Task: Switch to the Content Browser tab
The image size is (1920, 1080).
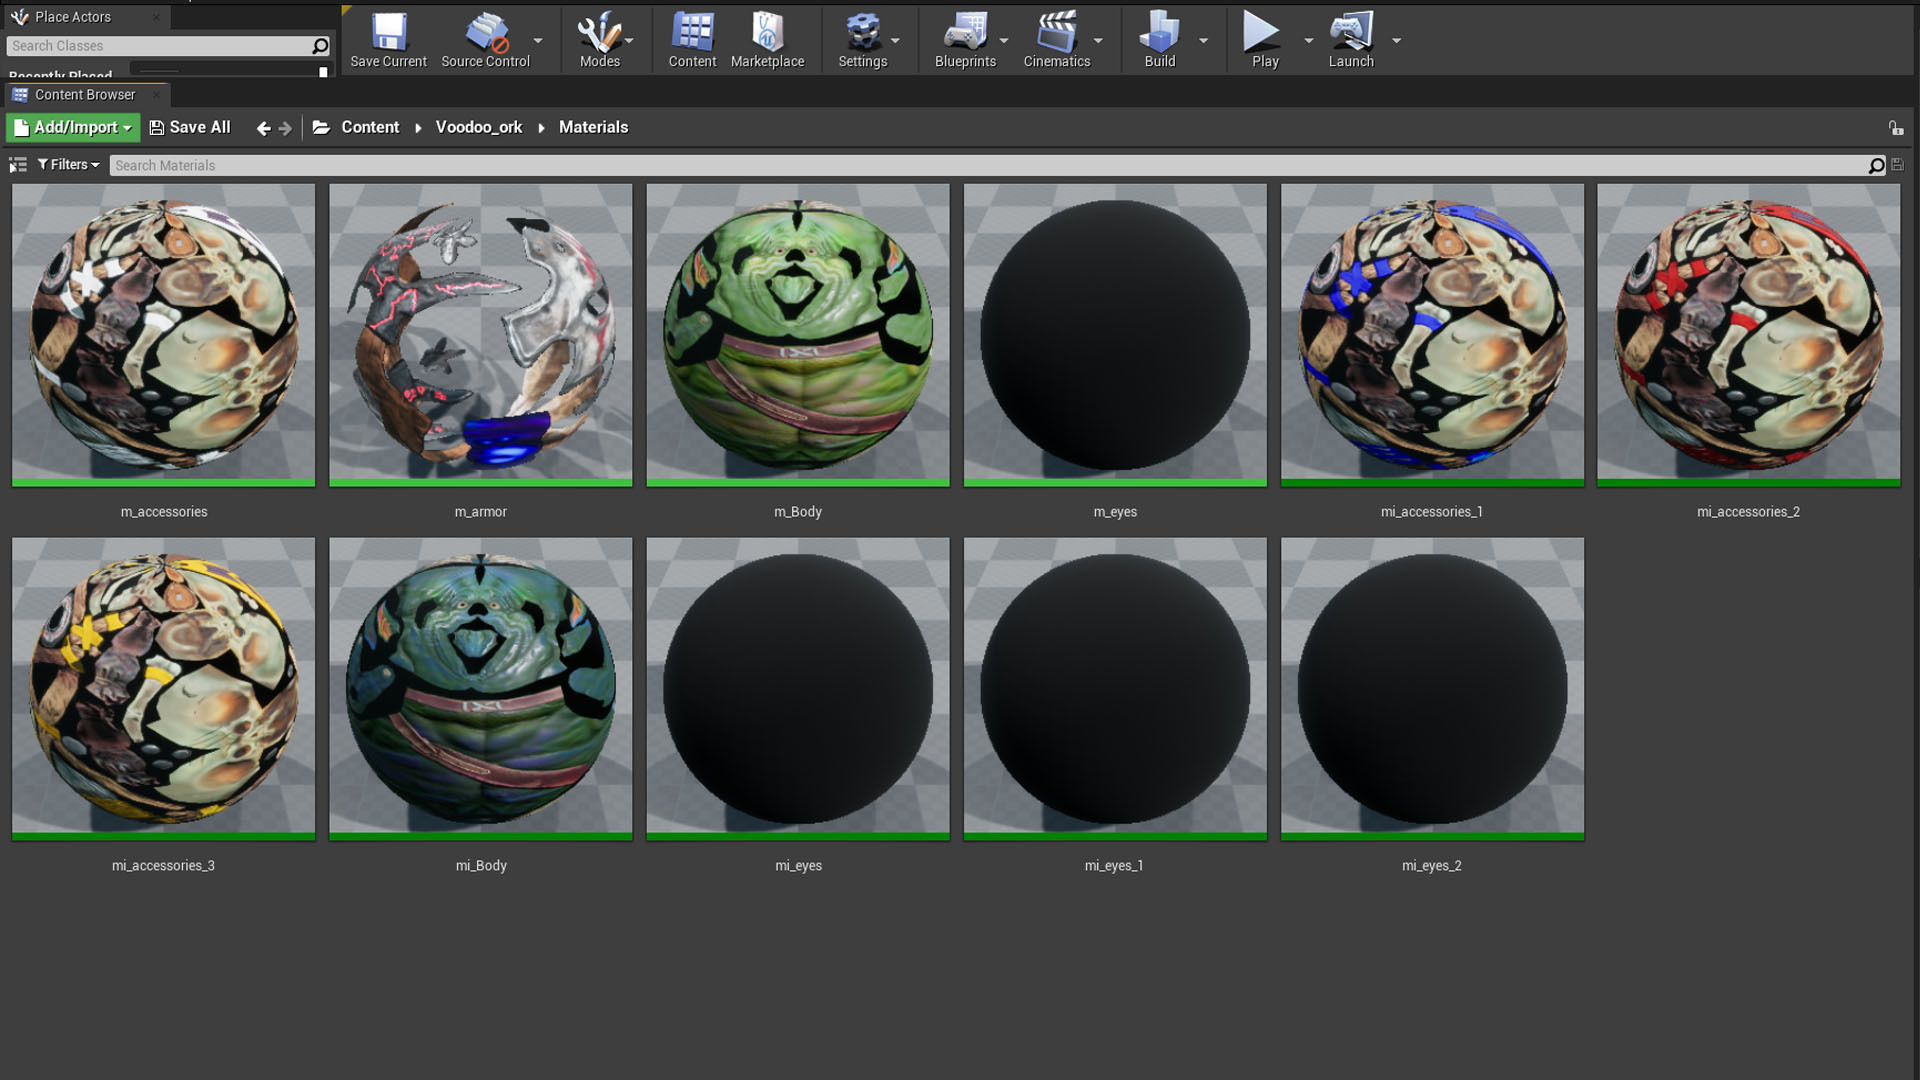Action: tap(85, 95)
